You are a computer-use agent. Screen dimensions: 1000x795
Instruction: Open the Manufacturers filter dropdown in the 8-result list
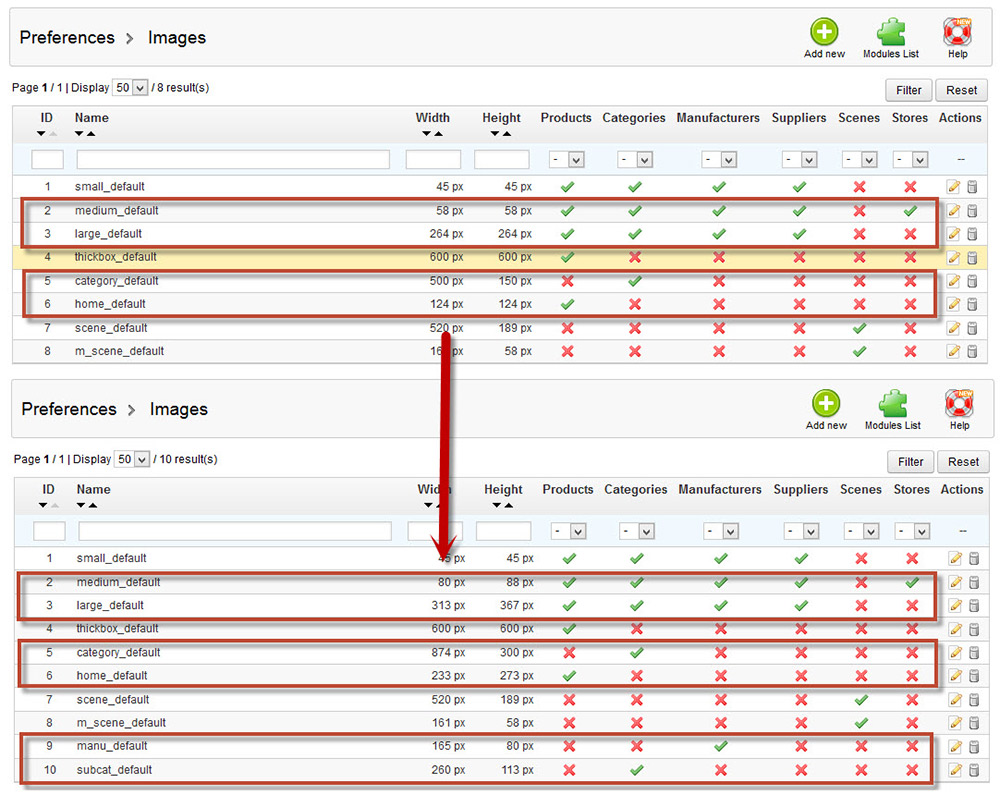pos(719,159)
